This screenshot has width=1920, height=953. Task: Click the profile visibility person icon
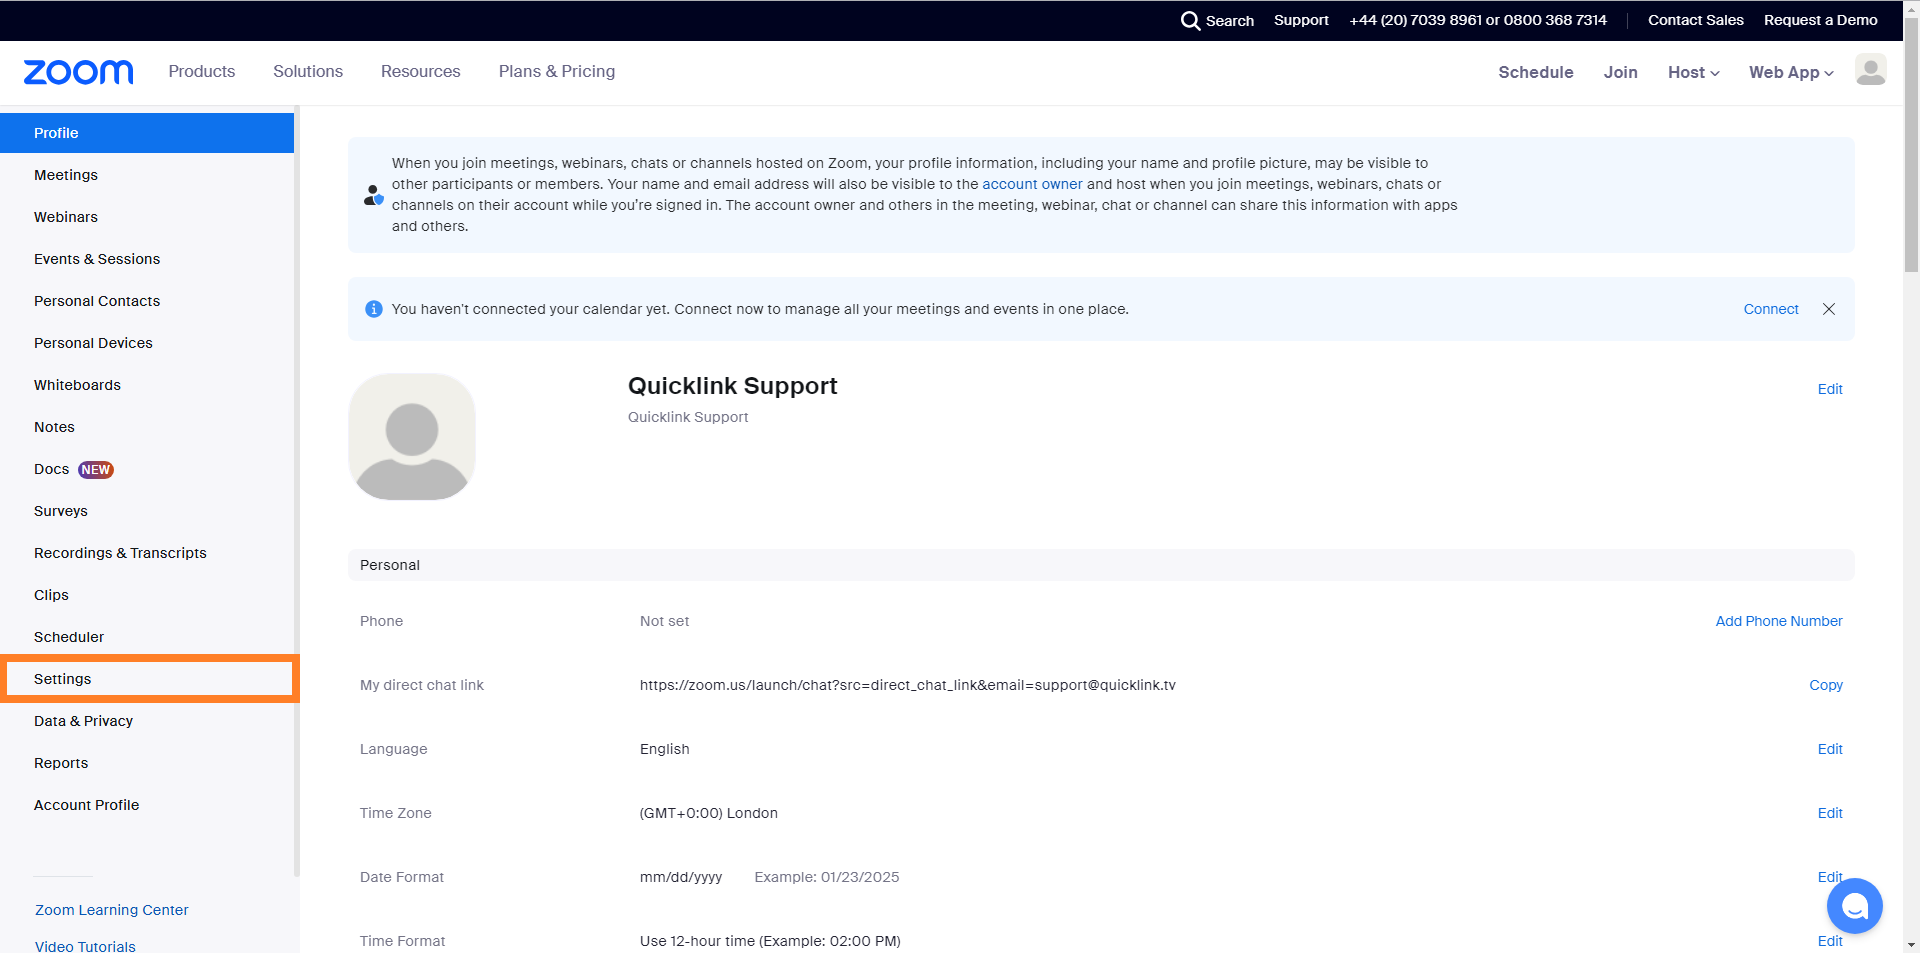[x=374, y=195]
